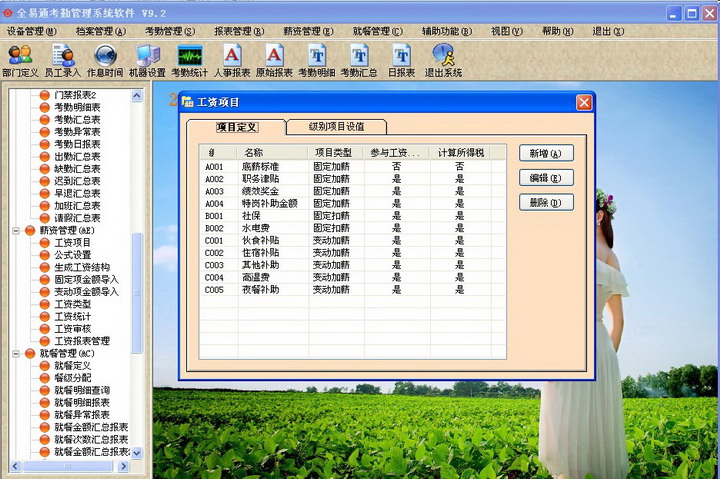Select 就餐明细查询 in tree
This screenshot has height=479, width=720.
click(x=82, y=390)
